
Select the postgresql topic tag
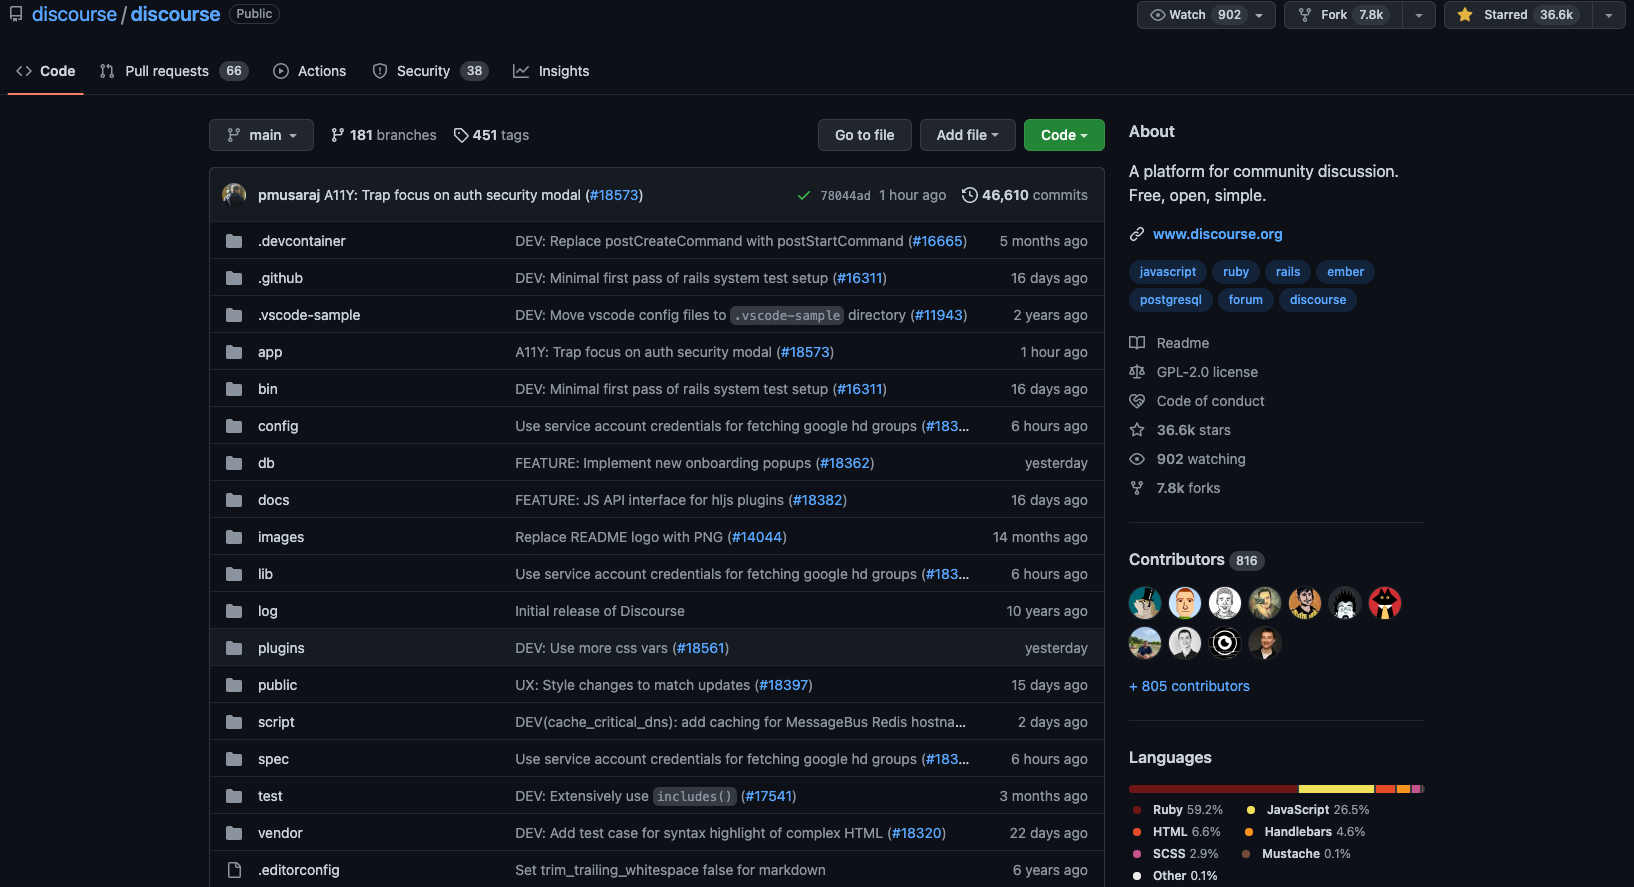click(x=1170, y=300)
